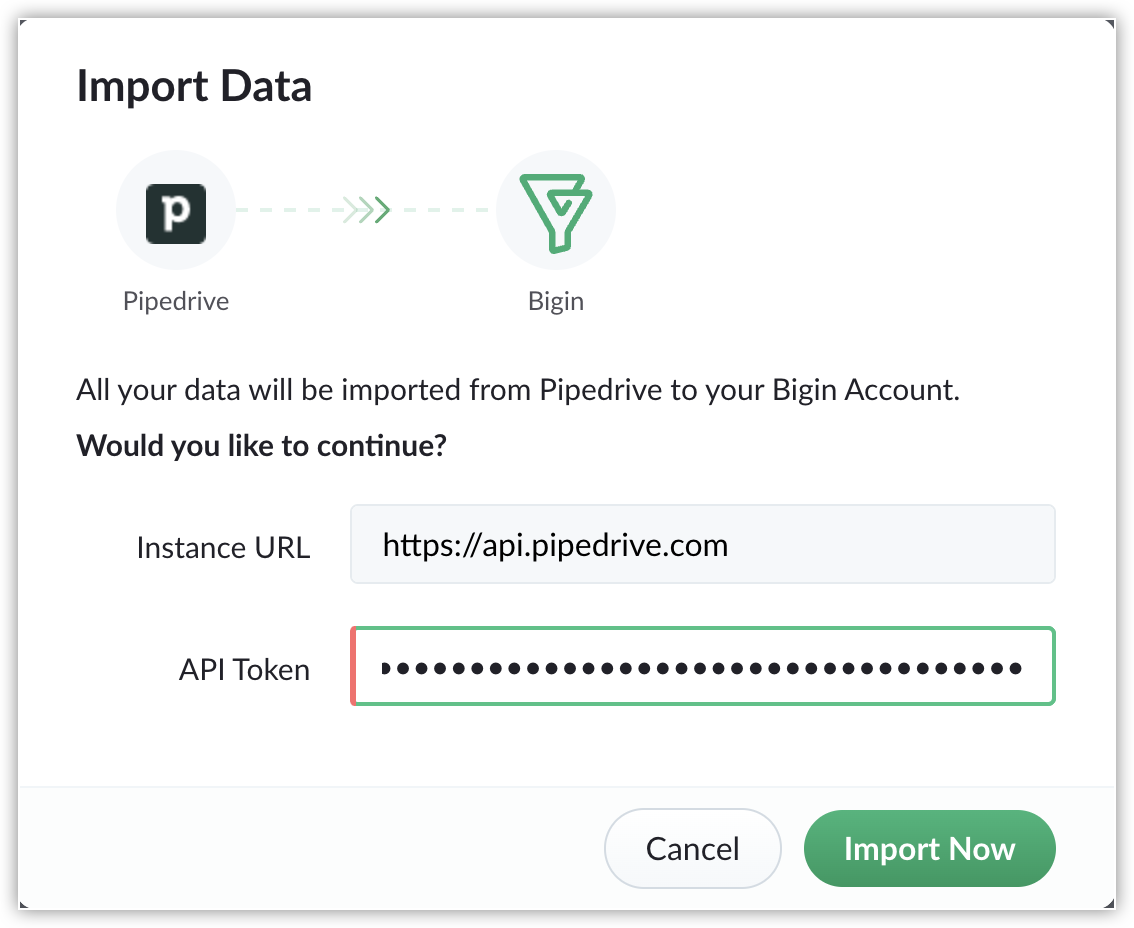The height and width of the screenshot is (928, 1134).
Task: Click the dashed line left of Bigin logo
Action: (x=445, y=211)
